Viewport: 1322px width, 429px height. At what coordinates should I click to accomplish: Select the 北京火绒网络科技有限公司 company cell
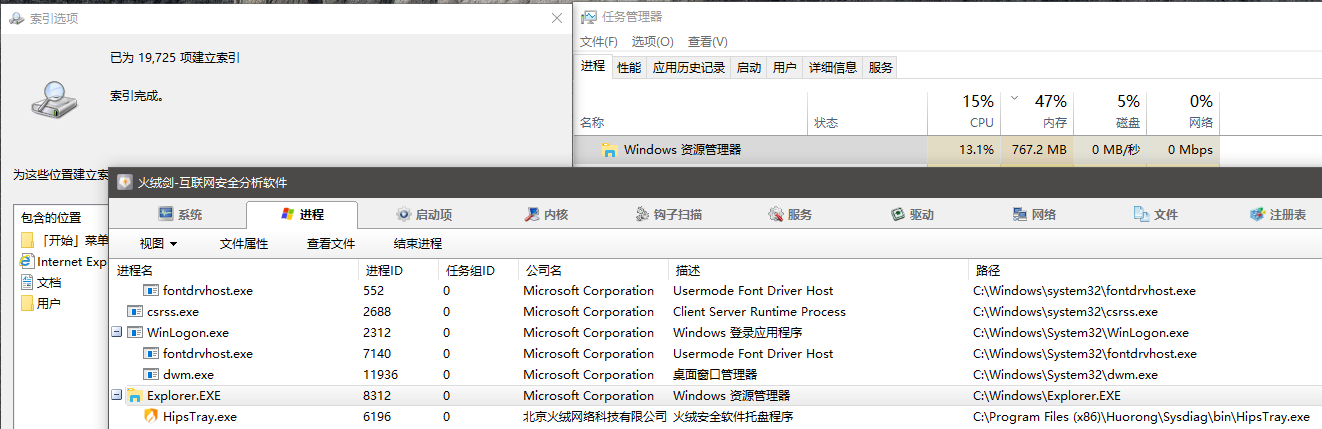pos(595,417)
